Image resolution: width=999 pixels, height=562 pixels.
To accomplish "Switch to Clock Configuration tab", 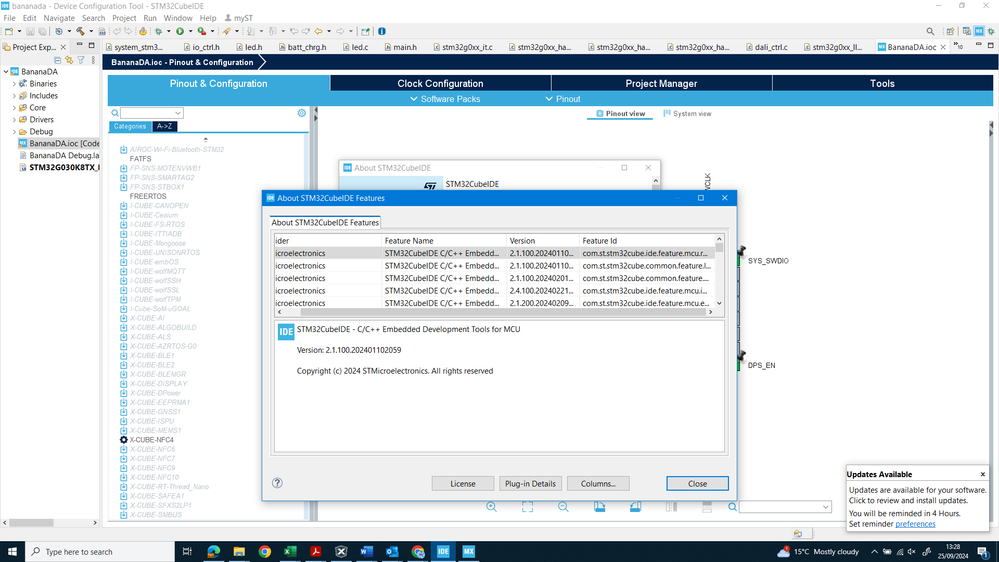I will click(440, 83).
